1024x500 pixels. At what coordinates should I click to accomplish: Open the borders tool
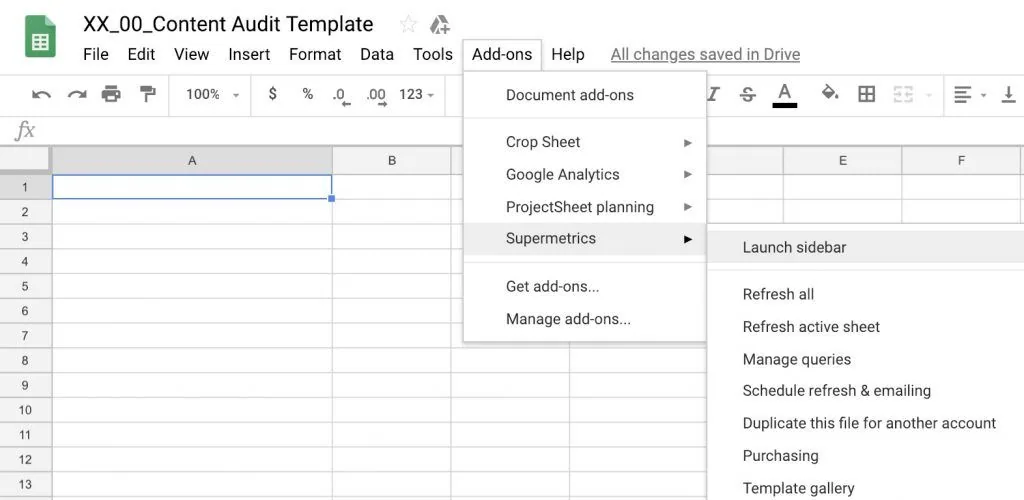click(x=866, y=95)
